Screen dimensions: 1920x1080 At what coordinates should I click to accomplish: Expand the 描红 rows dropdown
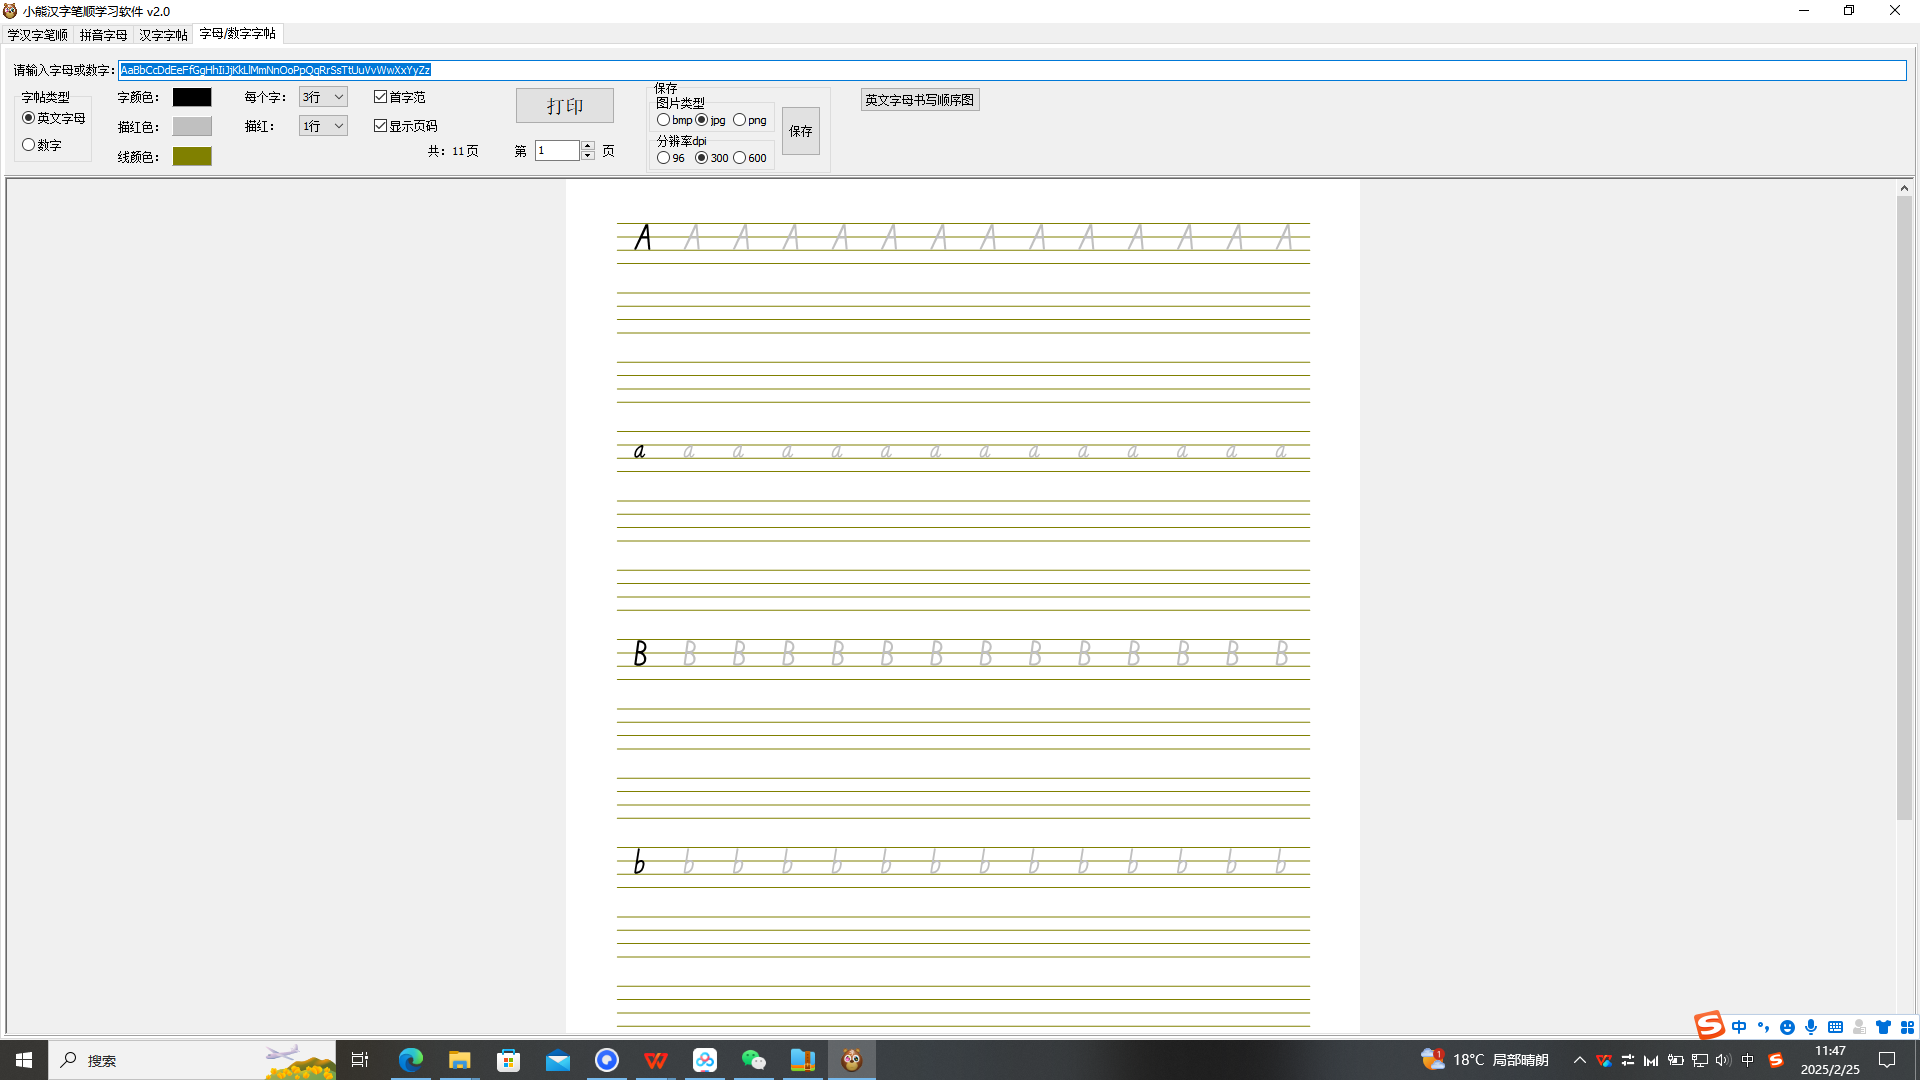pos(323,126)
